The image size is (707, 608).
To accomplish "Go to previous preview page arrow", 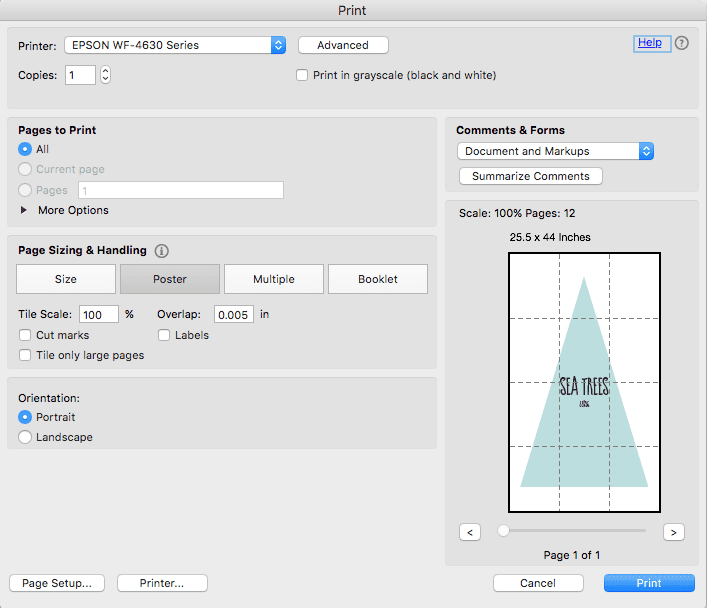I will point(470,532).
